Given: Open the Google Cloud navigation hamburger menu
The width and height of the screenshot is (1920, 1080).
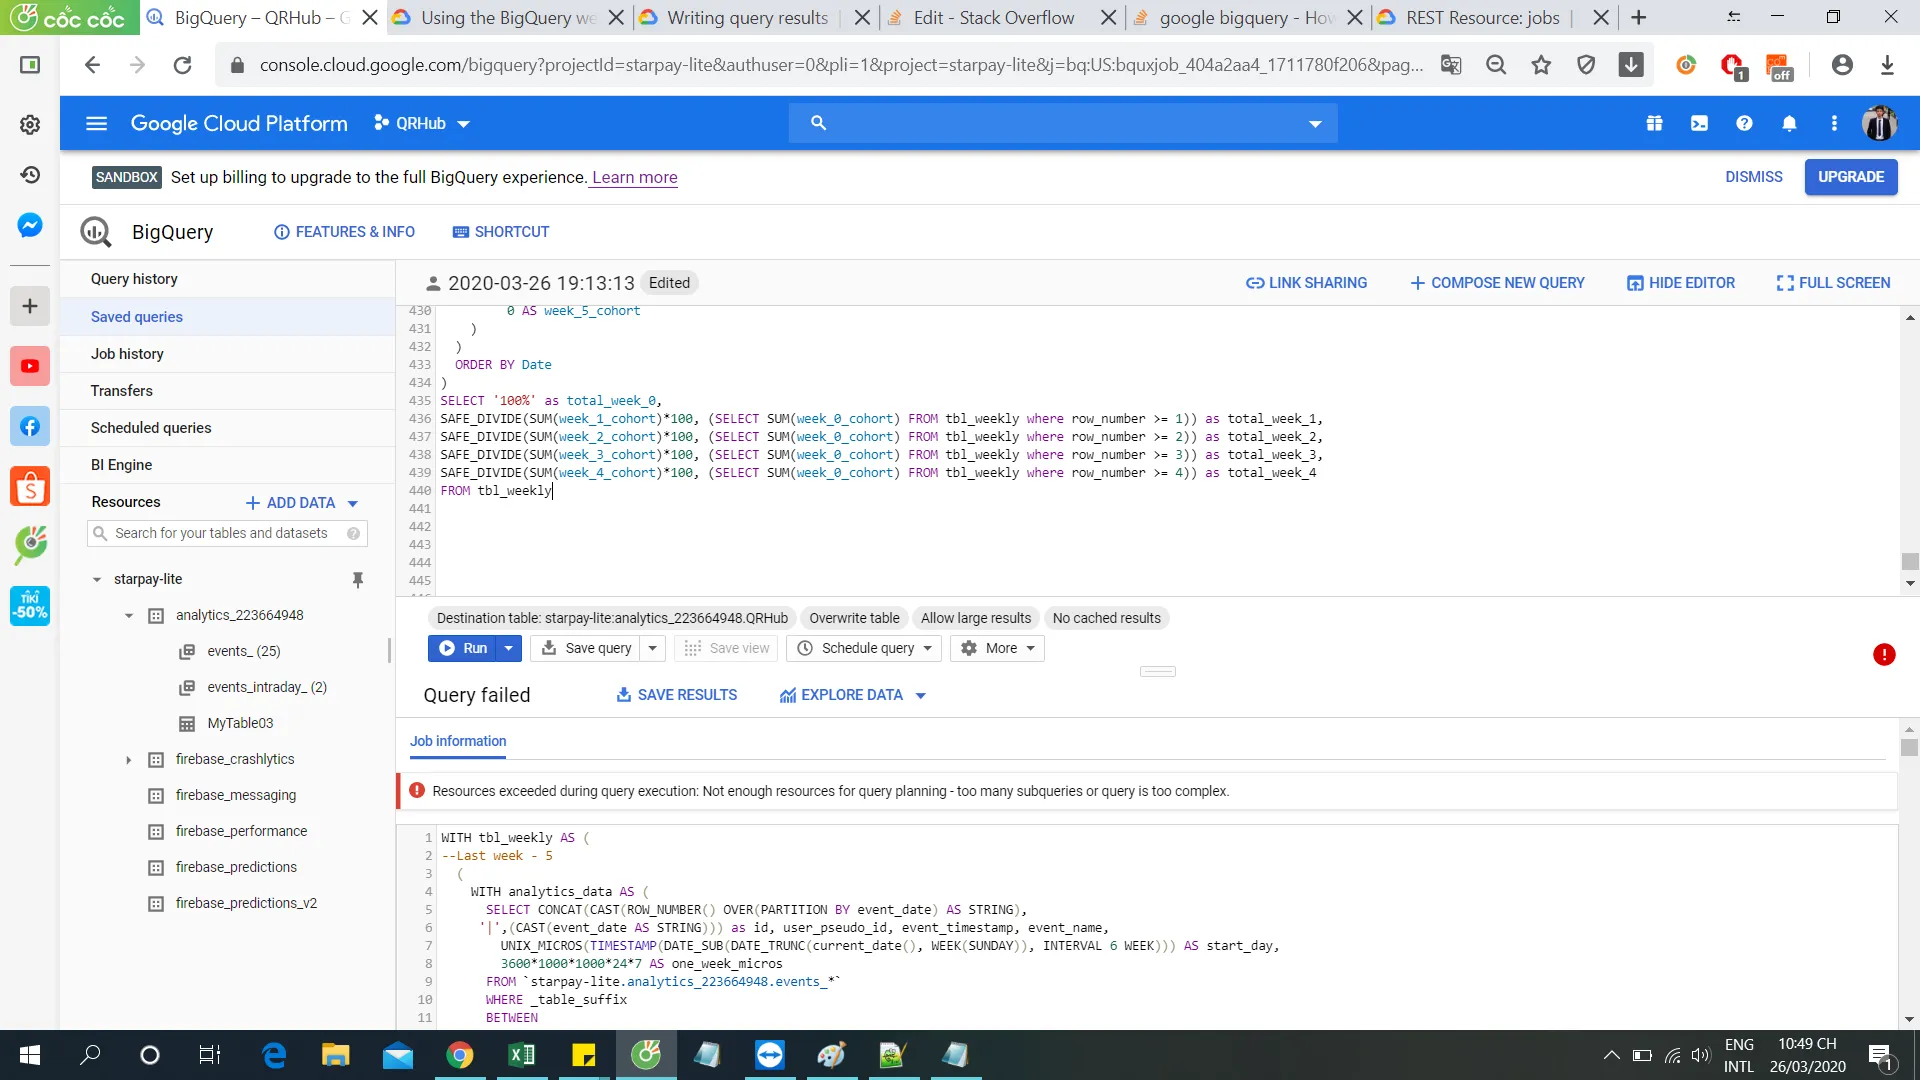Looking at the screenshot, I should click(96, 123).
